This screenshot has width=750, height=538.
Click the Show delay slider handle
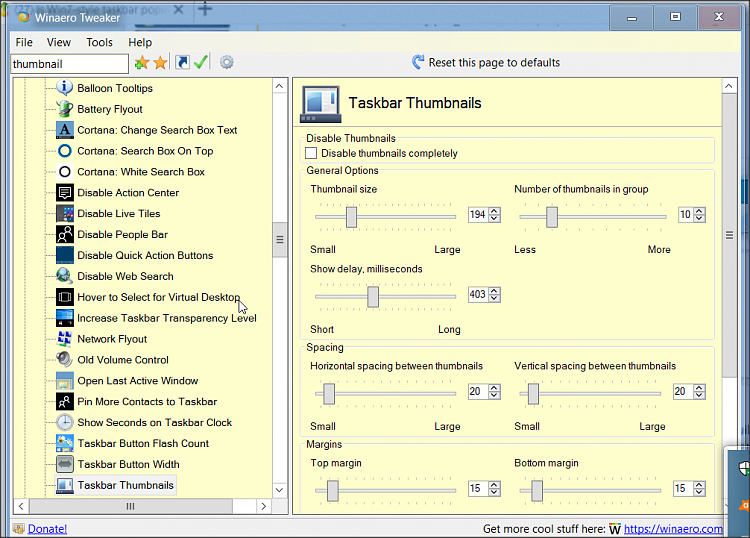373,297
